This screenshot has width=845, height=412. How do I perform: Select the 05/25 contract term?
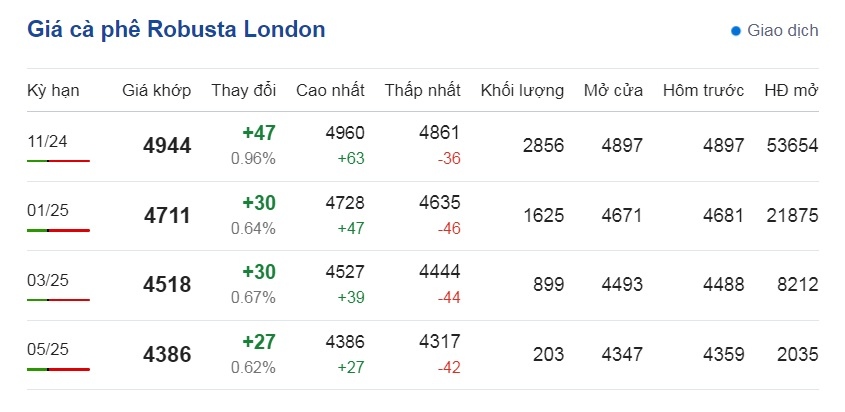pos(47,350)
